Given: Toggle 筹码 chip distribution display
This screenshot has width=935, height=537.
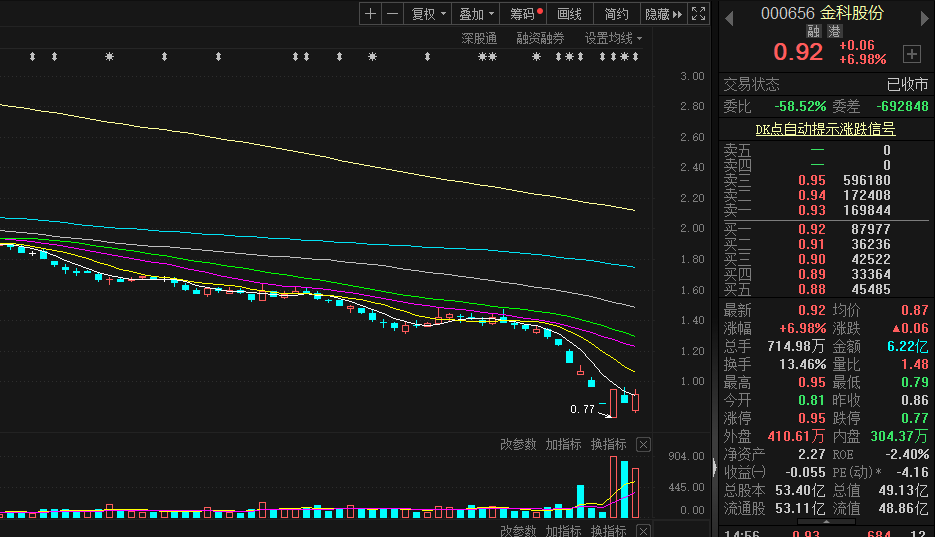Looking at the screenshot, I should [x=524, y=13].
